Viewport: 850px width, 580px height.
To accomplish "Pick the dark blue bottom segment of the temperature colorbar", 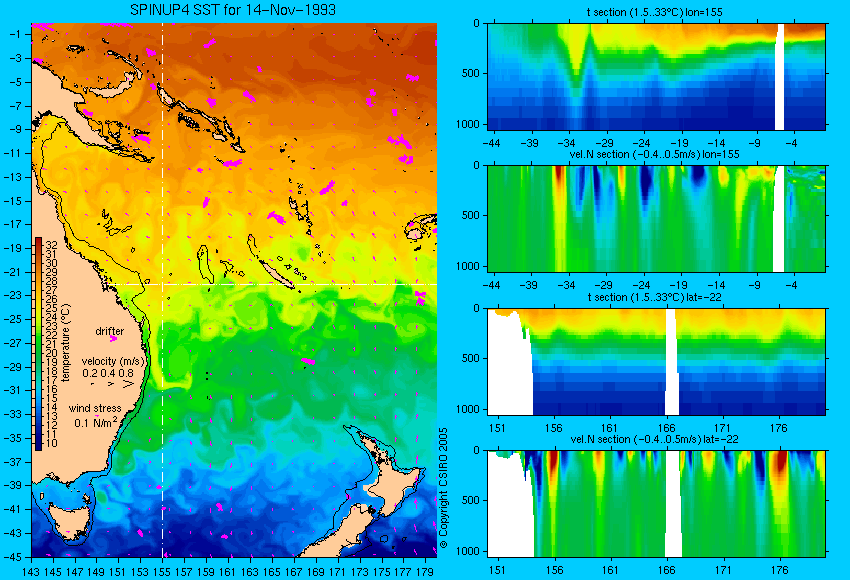I will [x=38, y=444].
